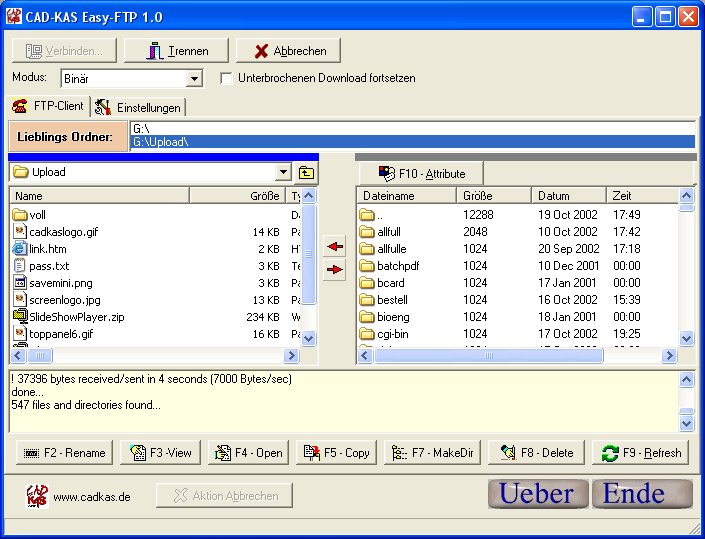
Task: Click F5 Copy button
Action: click(335, 453)
